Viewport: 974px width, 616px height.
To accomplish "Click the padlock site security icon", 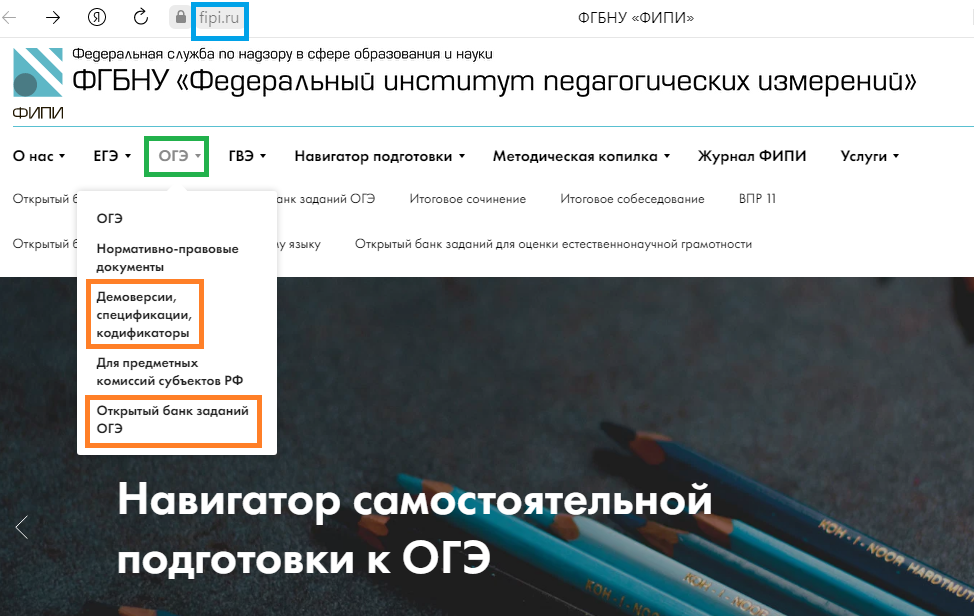I will coord(181,17).
